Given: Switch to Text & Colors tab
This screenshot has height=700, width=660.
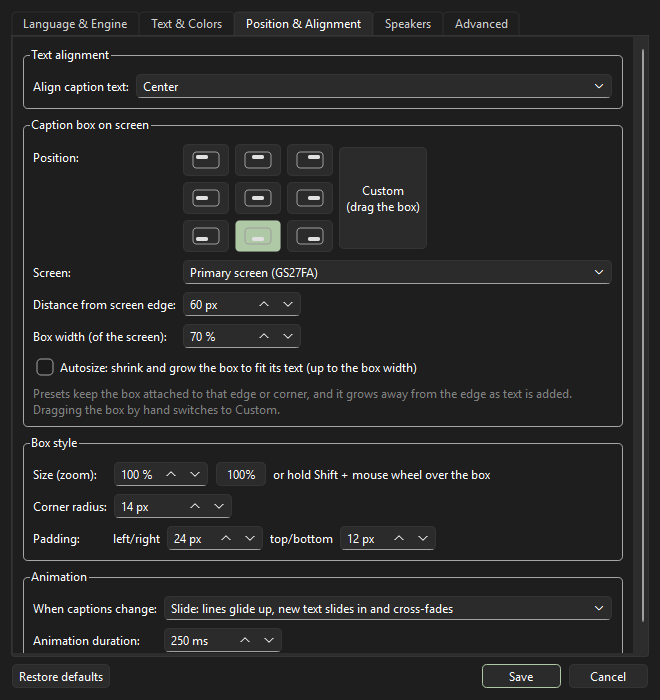Looking at the screenshot, I should (187, 24).
